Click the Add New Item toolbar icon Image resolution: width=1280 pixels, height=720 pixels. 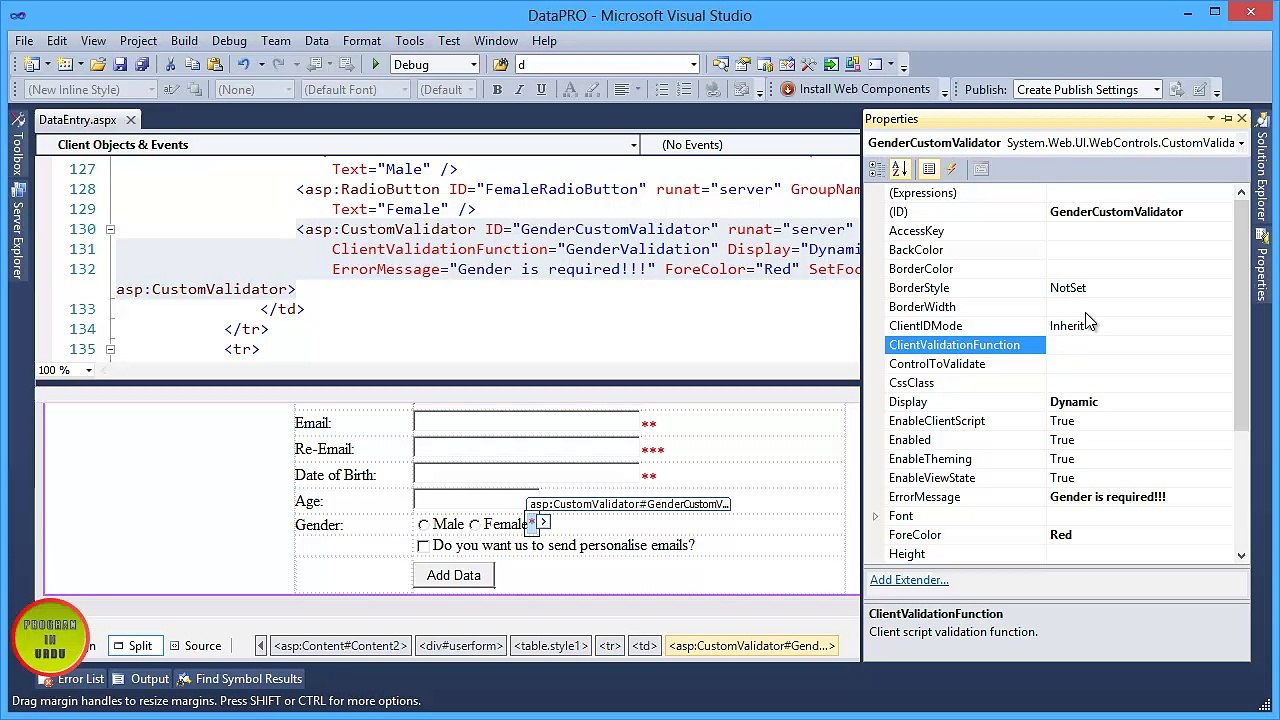[65, 65]
